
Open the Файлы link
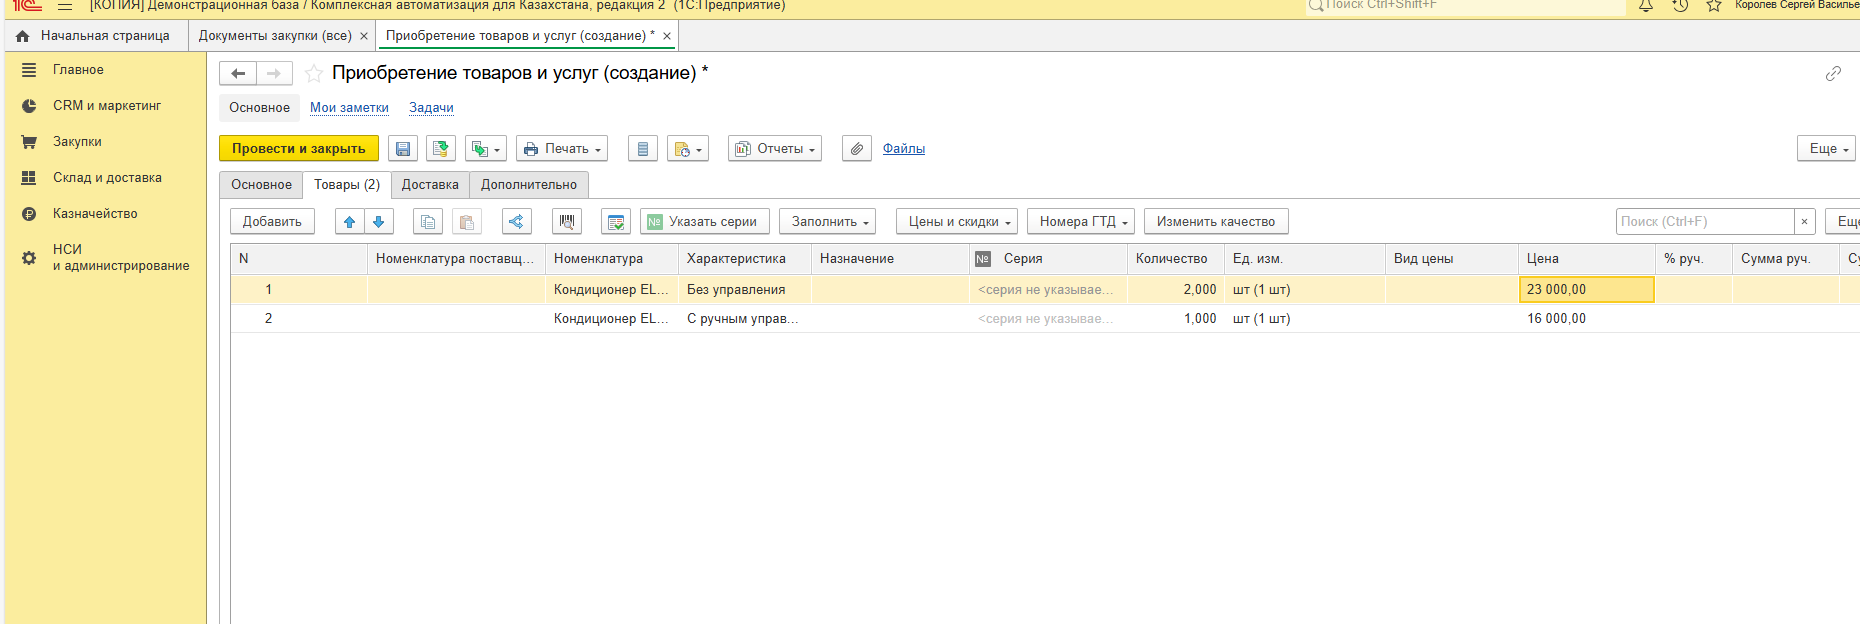point(904,149)
